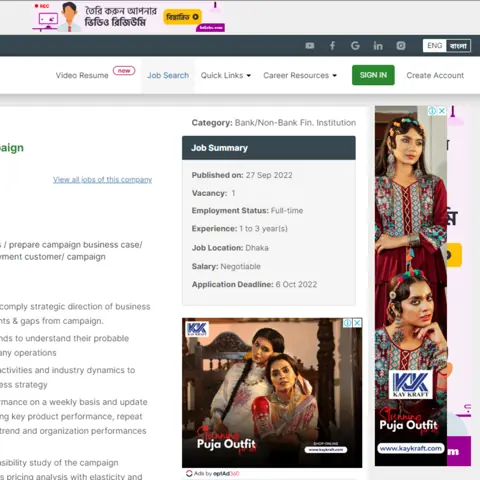This screenshot has width=480, height=480.
Task: Open the YouTube social icon
Action: pos(310,46)
